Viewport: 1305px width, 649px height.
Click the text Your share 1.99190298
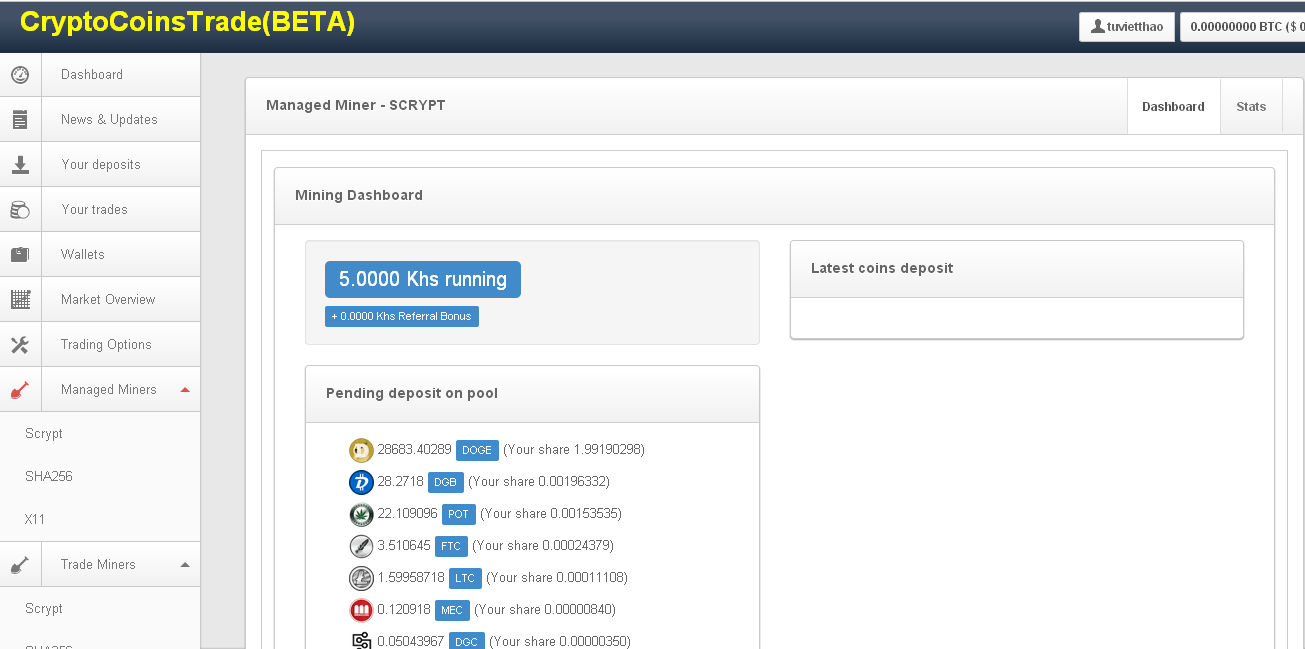tap(574, 450)
